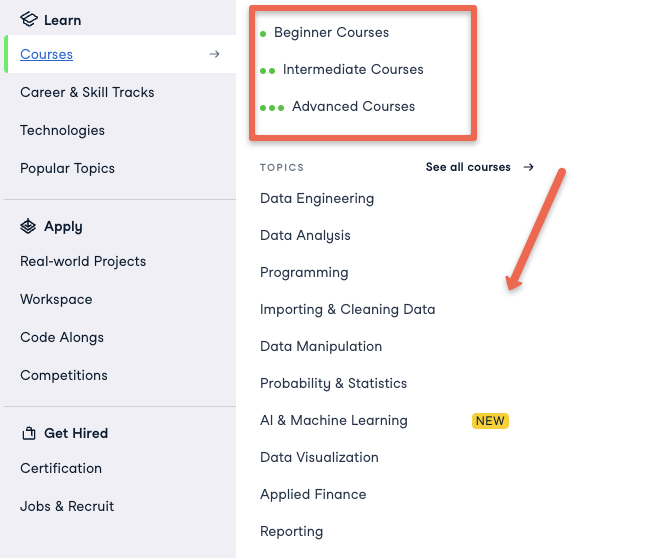This screenshot has width=662, height=558.
Task: Click the Apply stacked layers icon
Action: click(28, 226)
